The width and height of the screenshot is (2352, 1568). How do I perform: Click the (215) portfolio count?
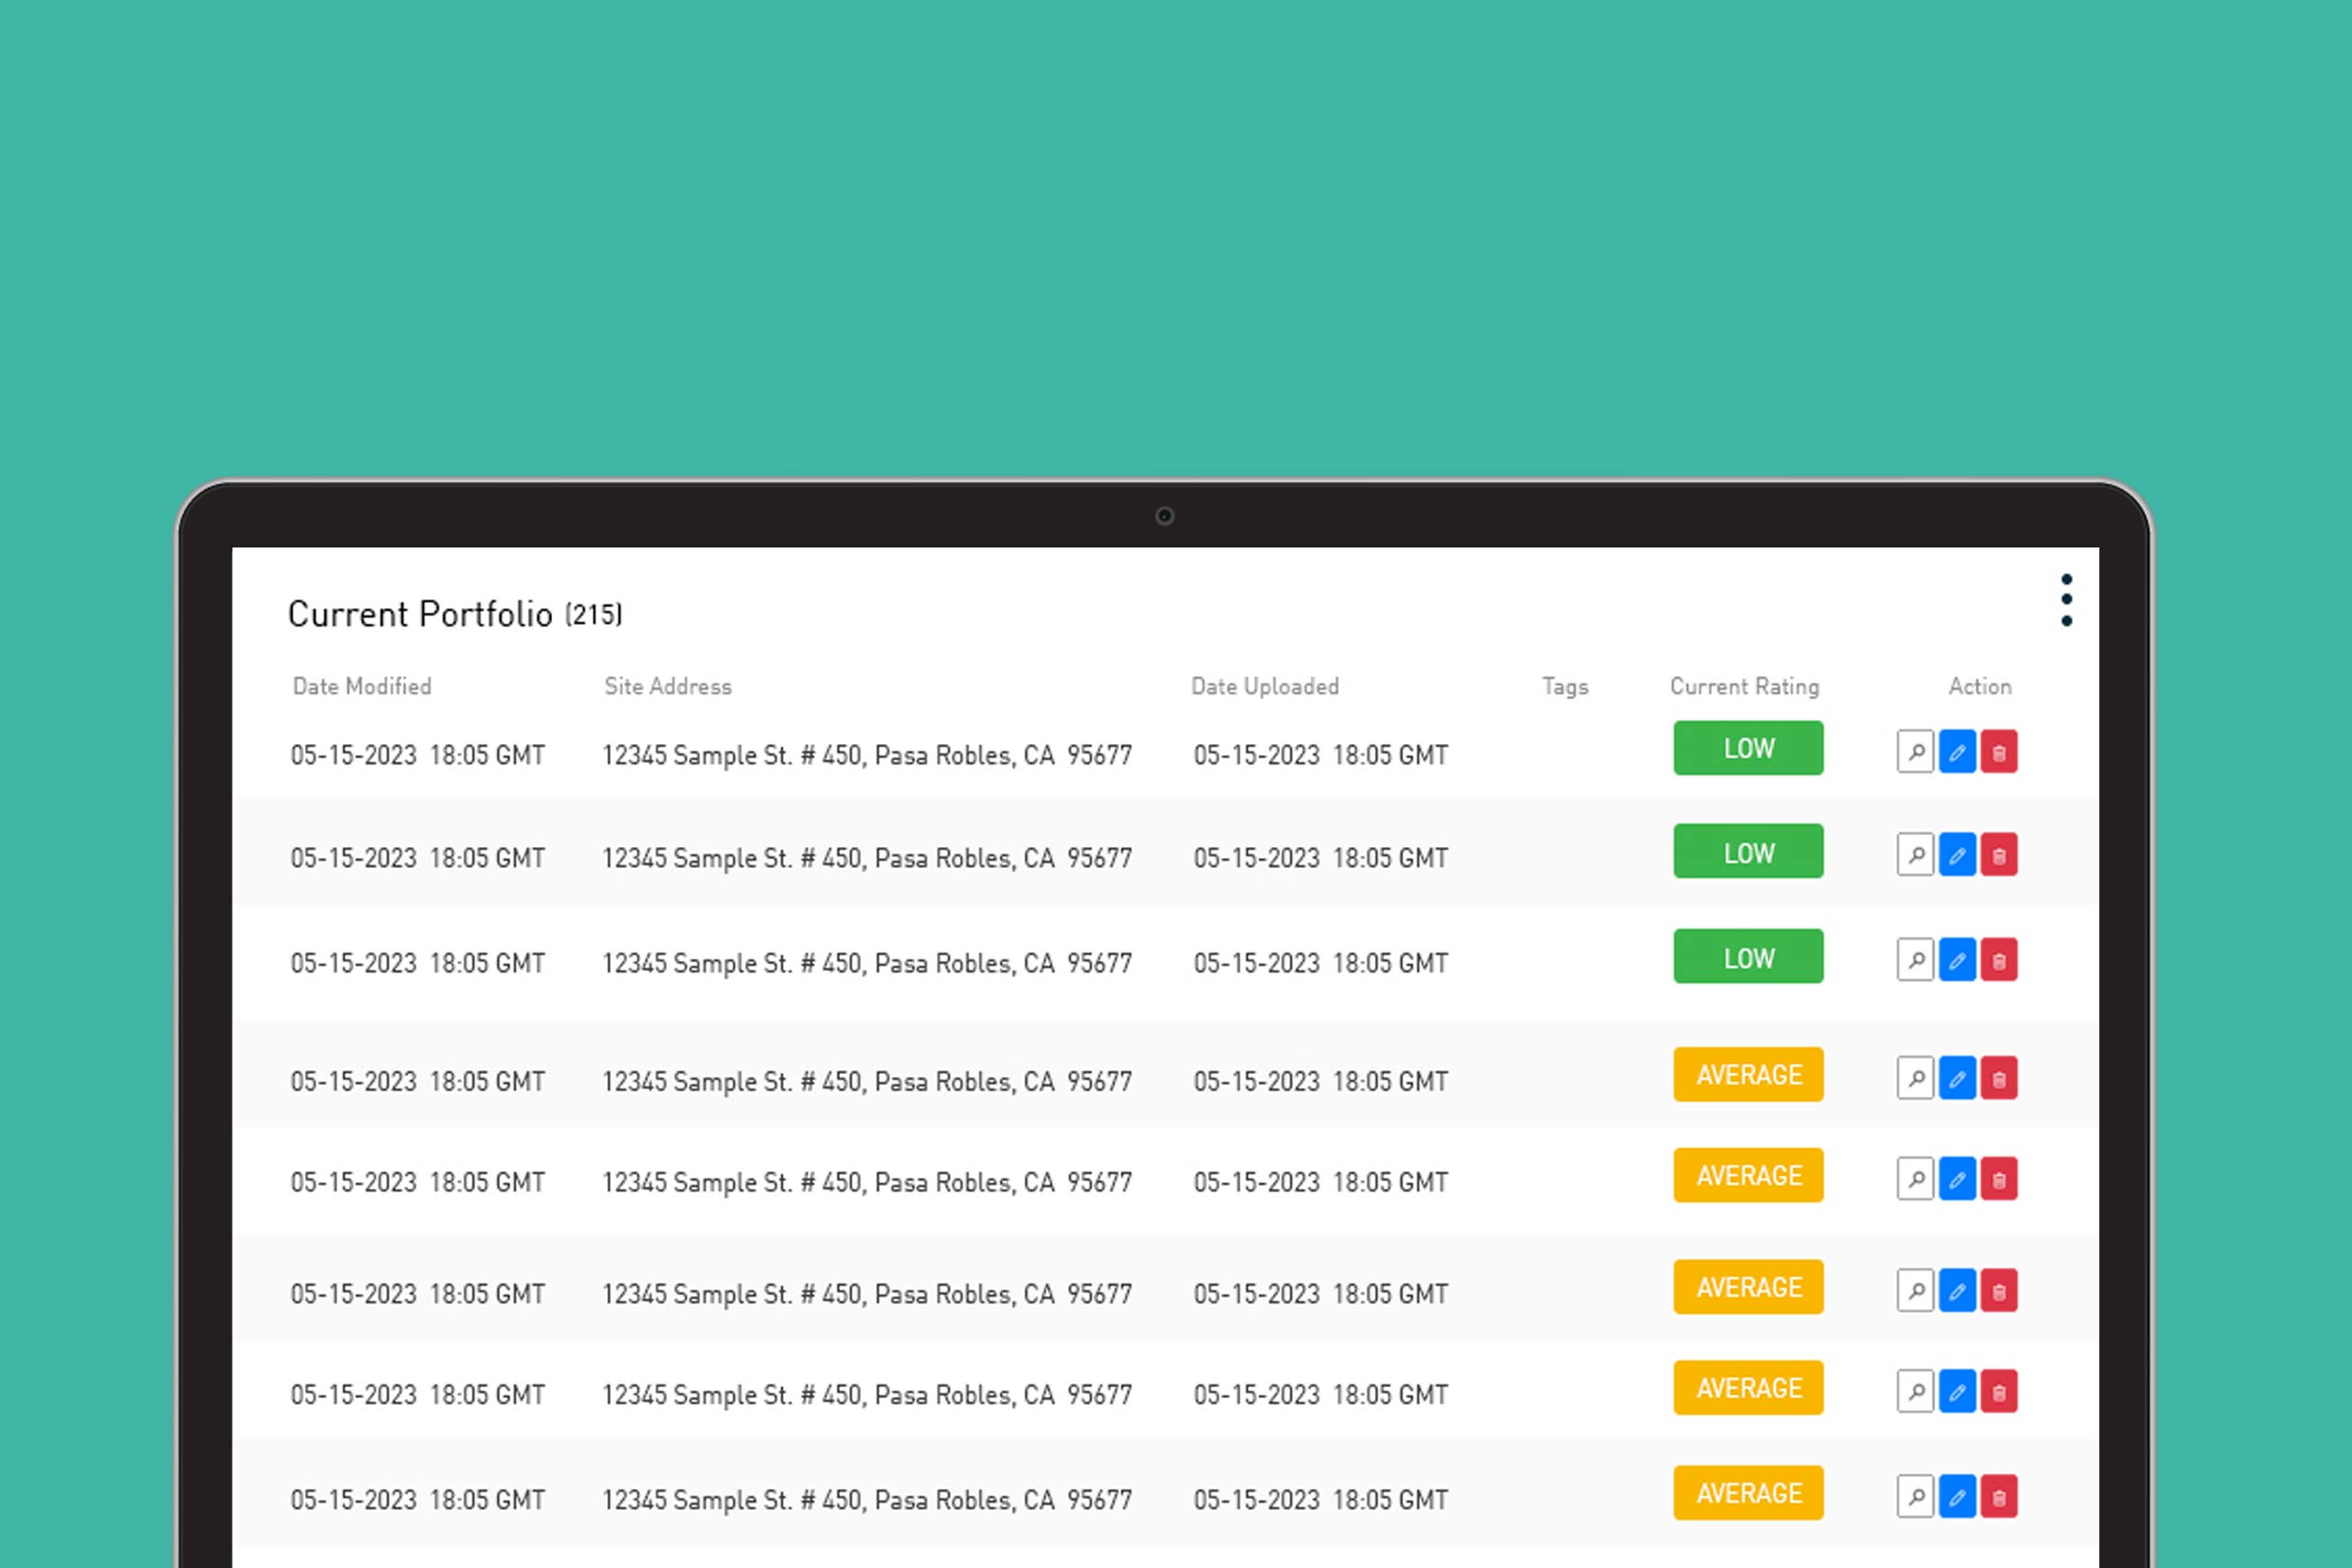[x=594, y=614]
